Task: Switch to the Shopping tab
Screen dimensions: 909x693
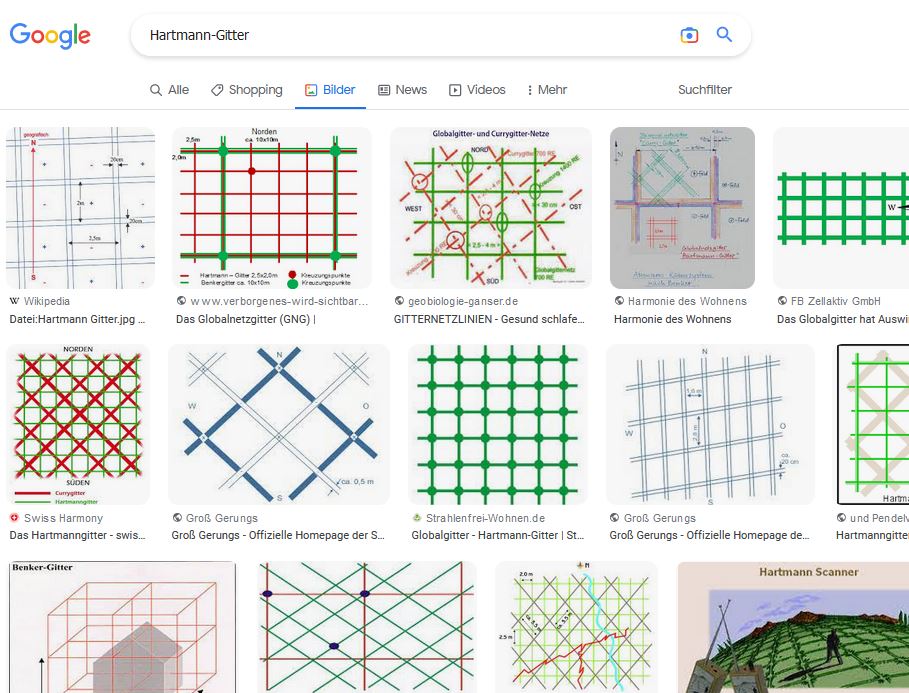Action: pos(246,90)
